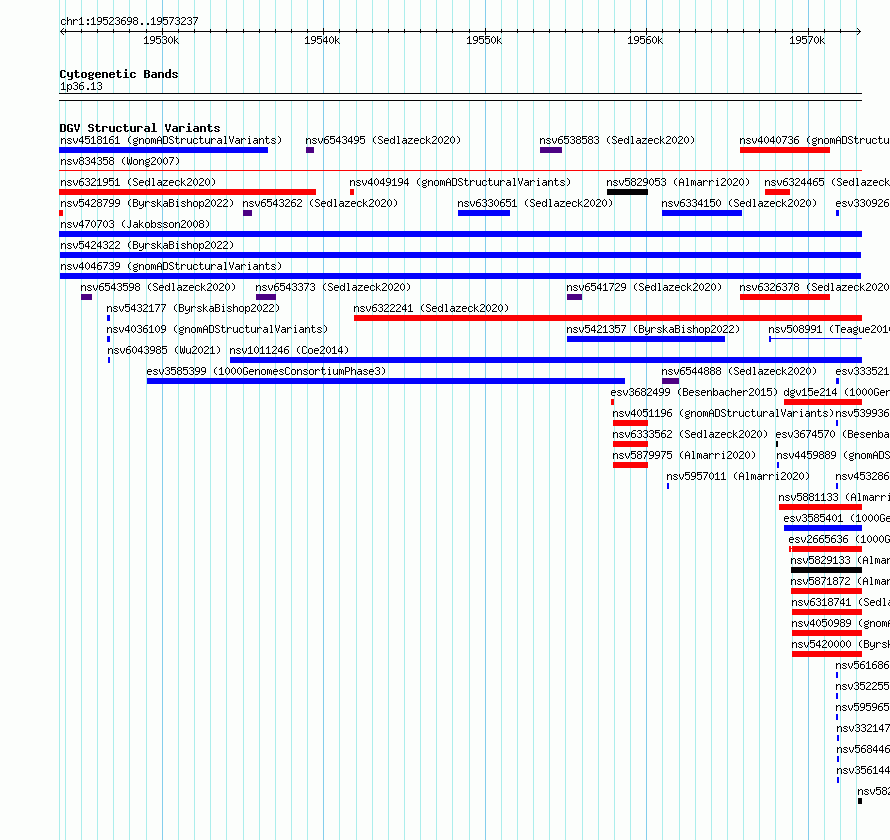Click the blue bar under esv3585401
The width and height of the screenshot is (890, 840).
823,528
